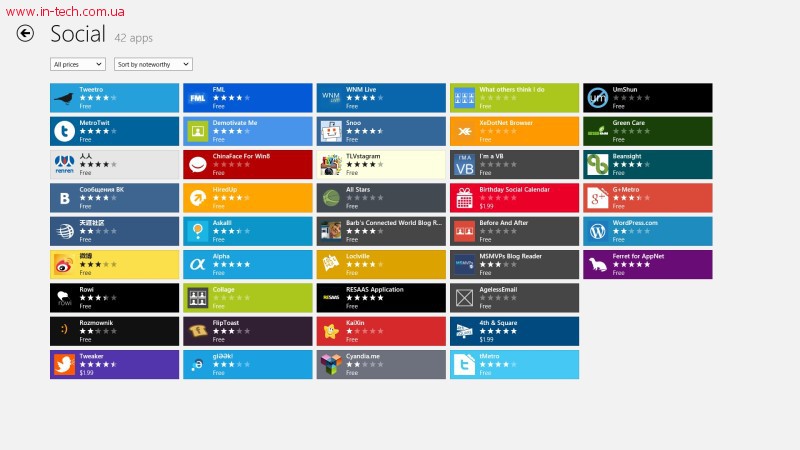Open the WNM Live icon
This screenshot has width=800, height=450.
pos(331,98)
